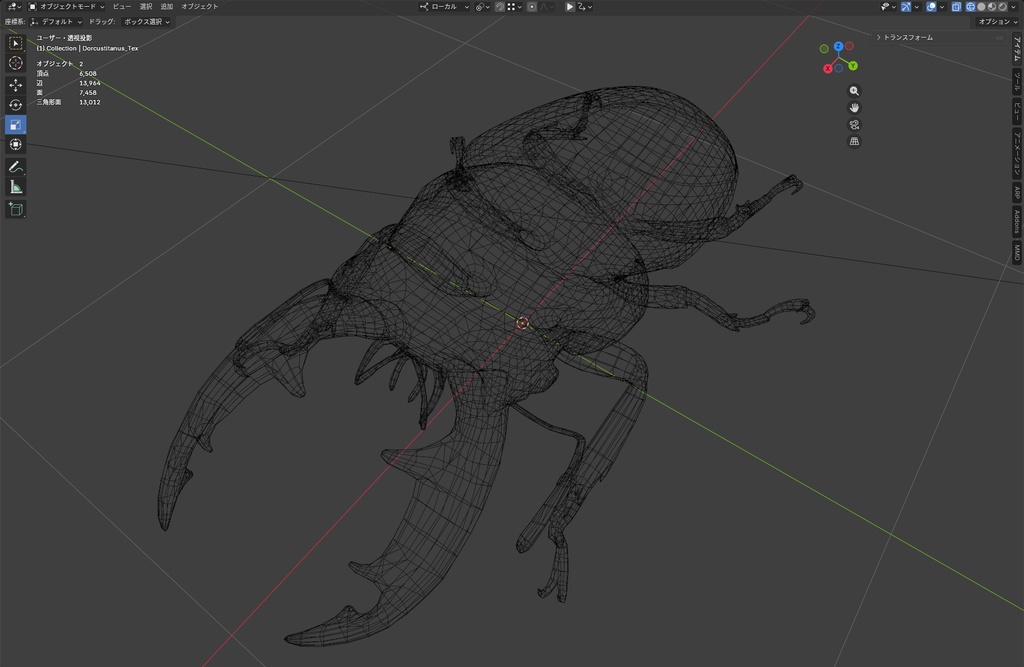The width and height of the screenshot is (1024, 667).
Task: Open the 選択 menu
Action: 146,7
